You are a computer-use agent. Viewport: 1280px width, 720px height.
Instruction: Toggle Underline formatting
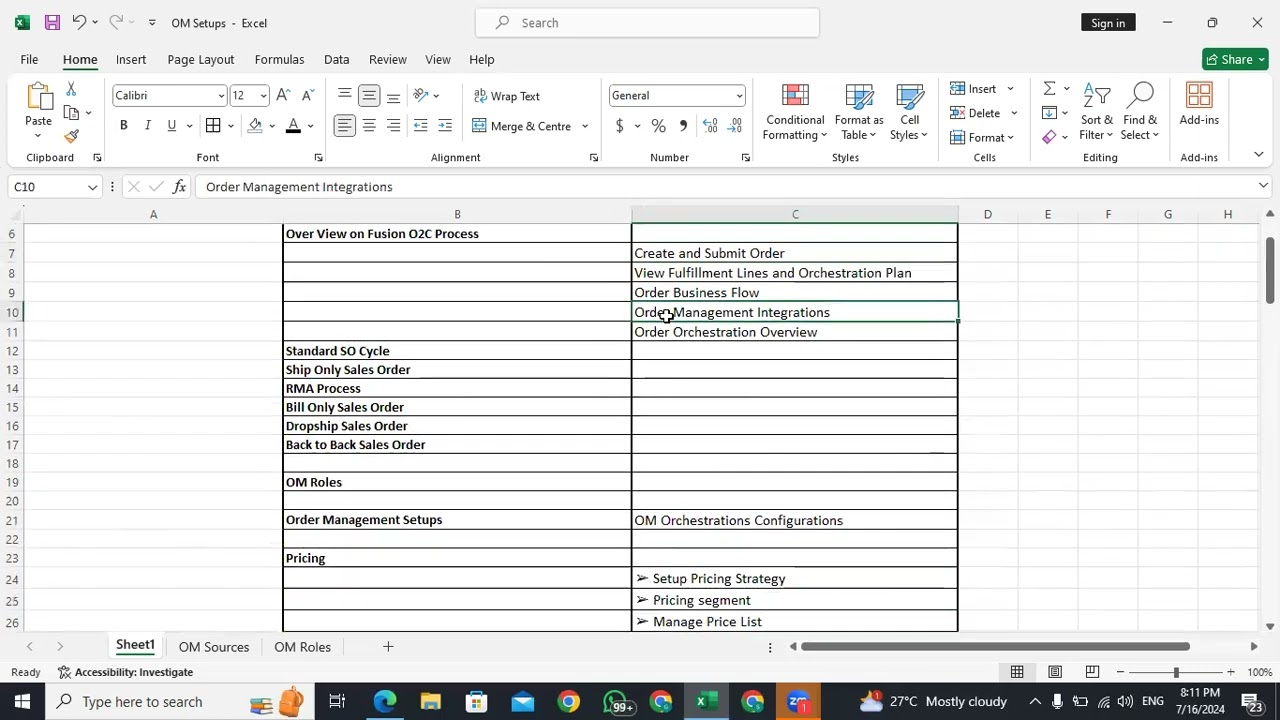coord(171,126)
